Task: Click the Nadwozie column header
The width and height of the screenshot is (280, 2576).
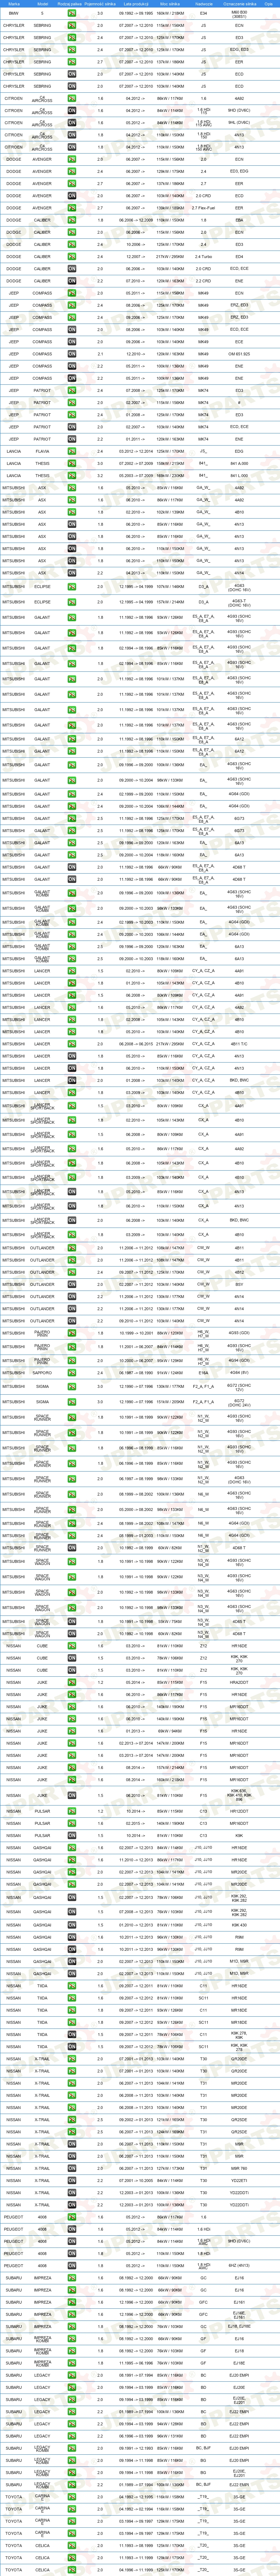Action: click(204, 4)
